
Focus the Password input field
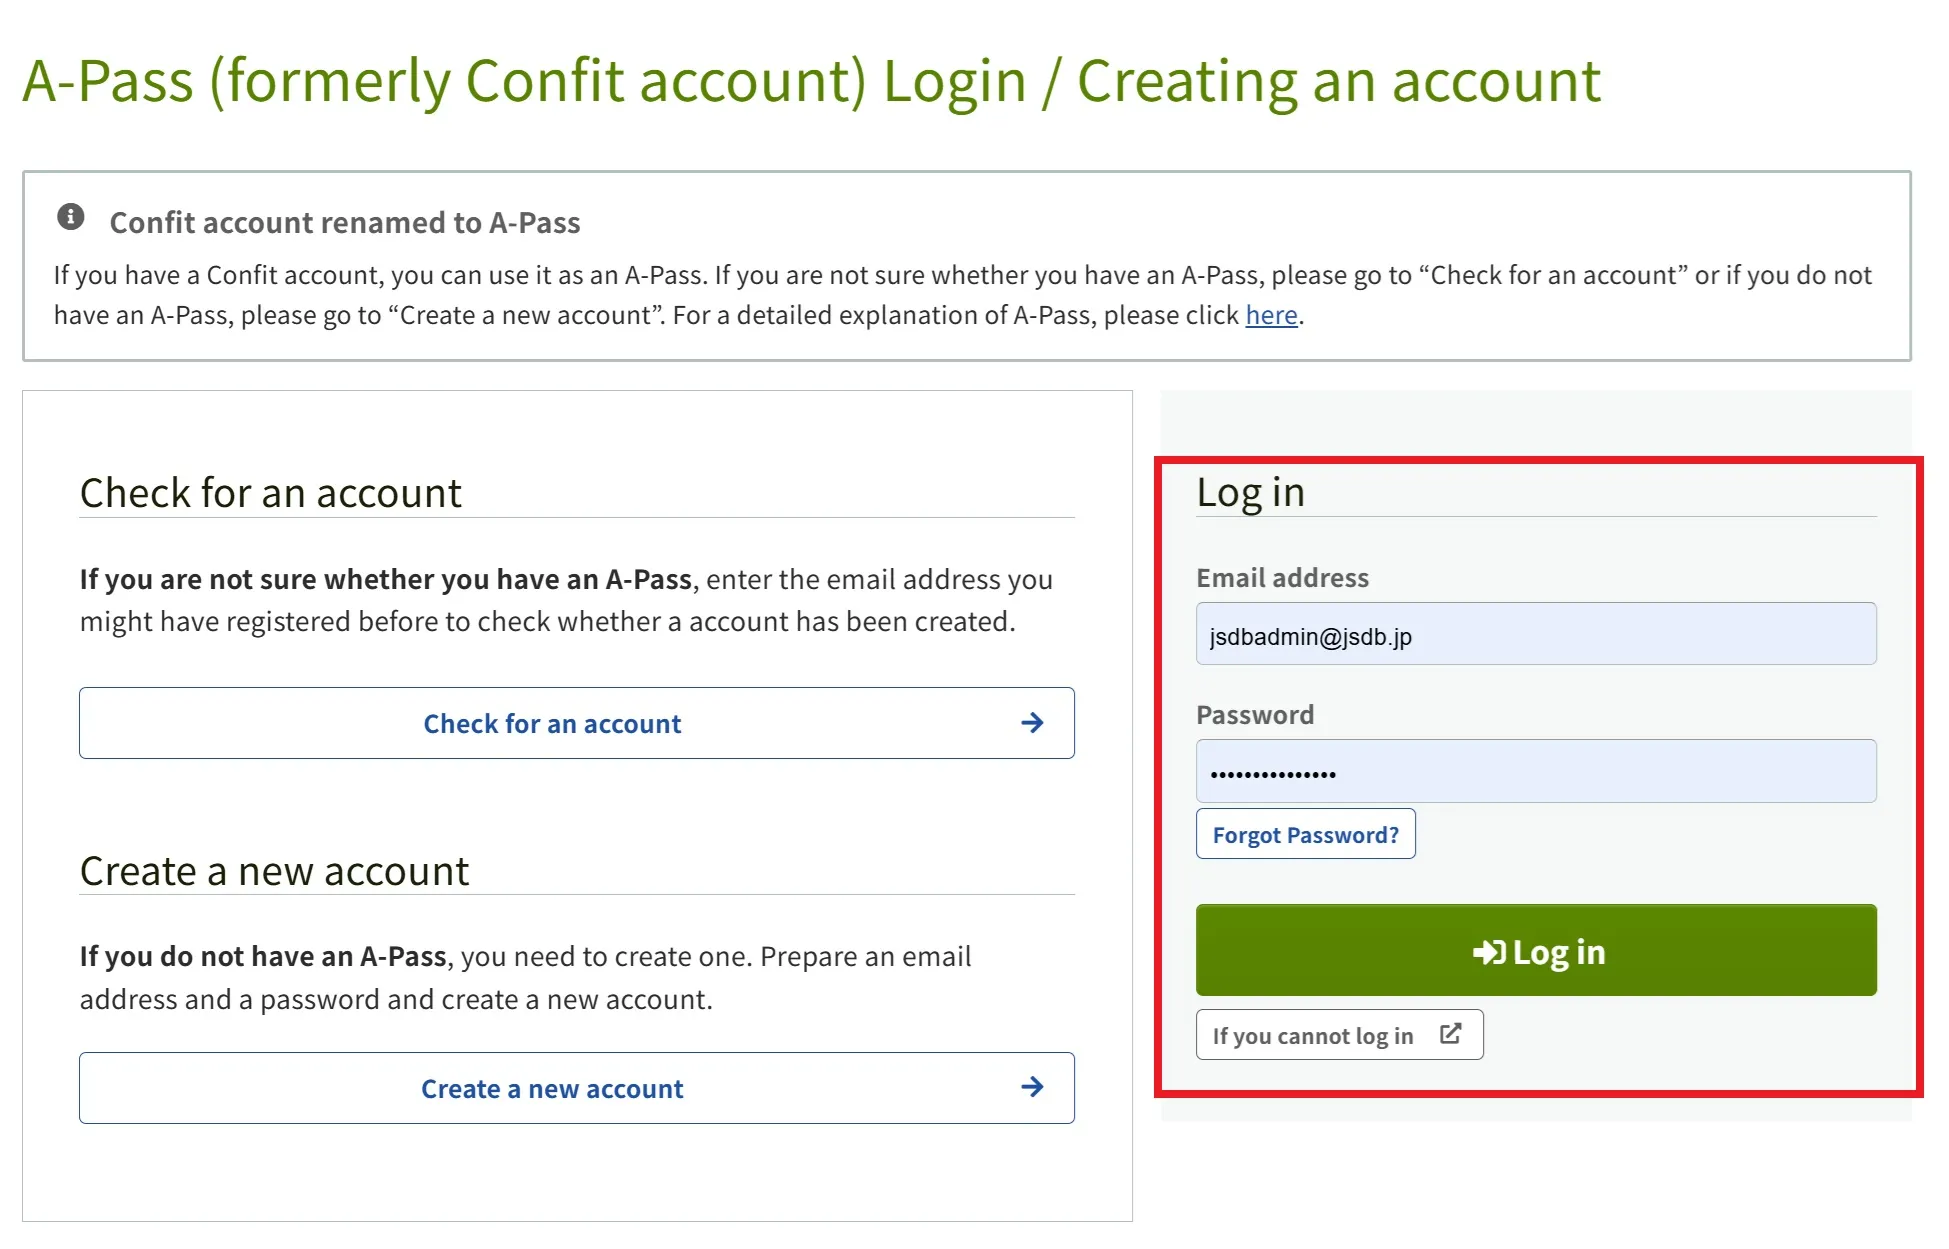pos(1535,771)
